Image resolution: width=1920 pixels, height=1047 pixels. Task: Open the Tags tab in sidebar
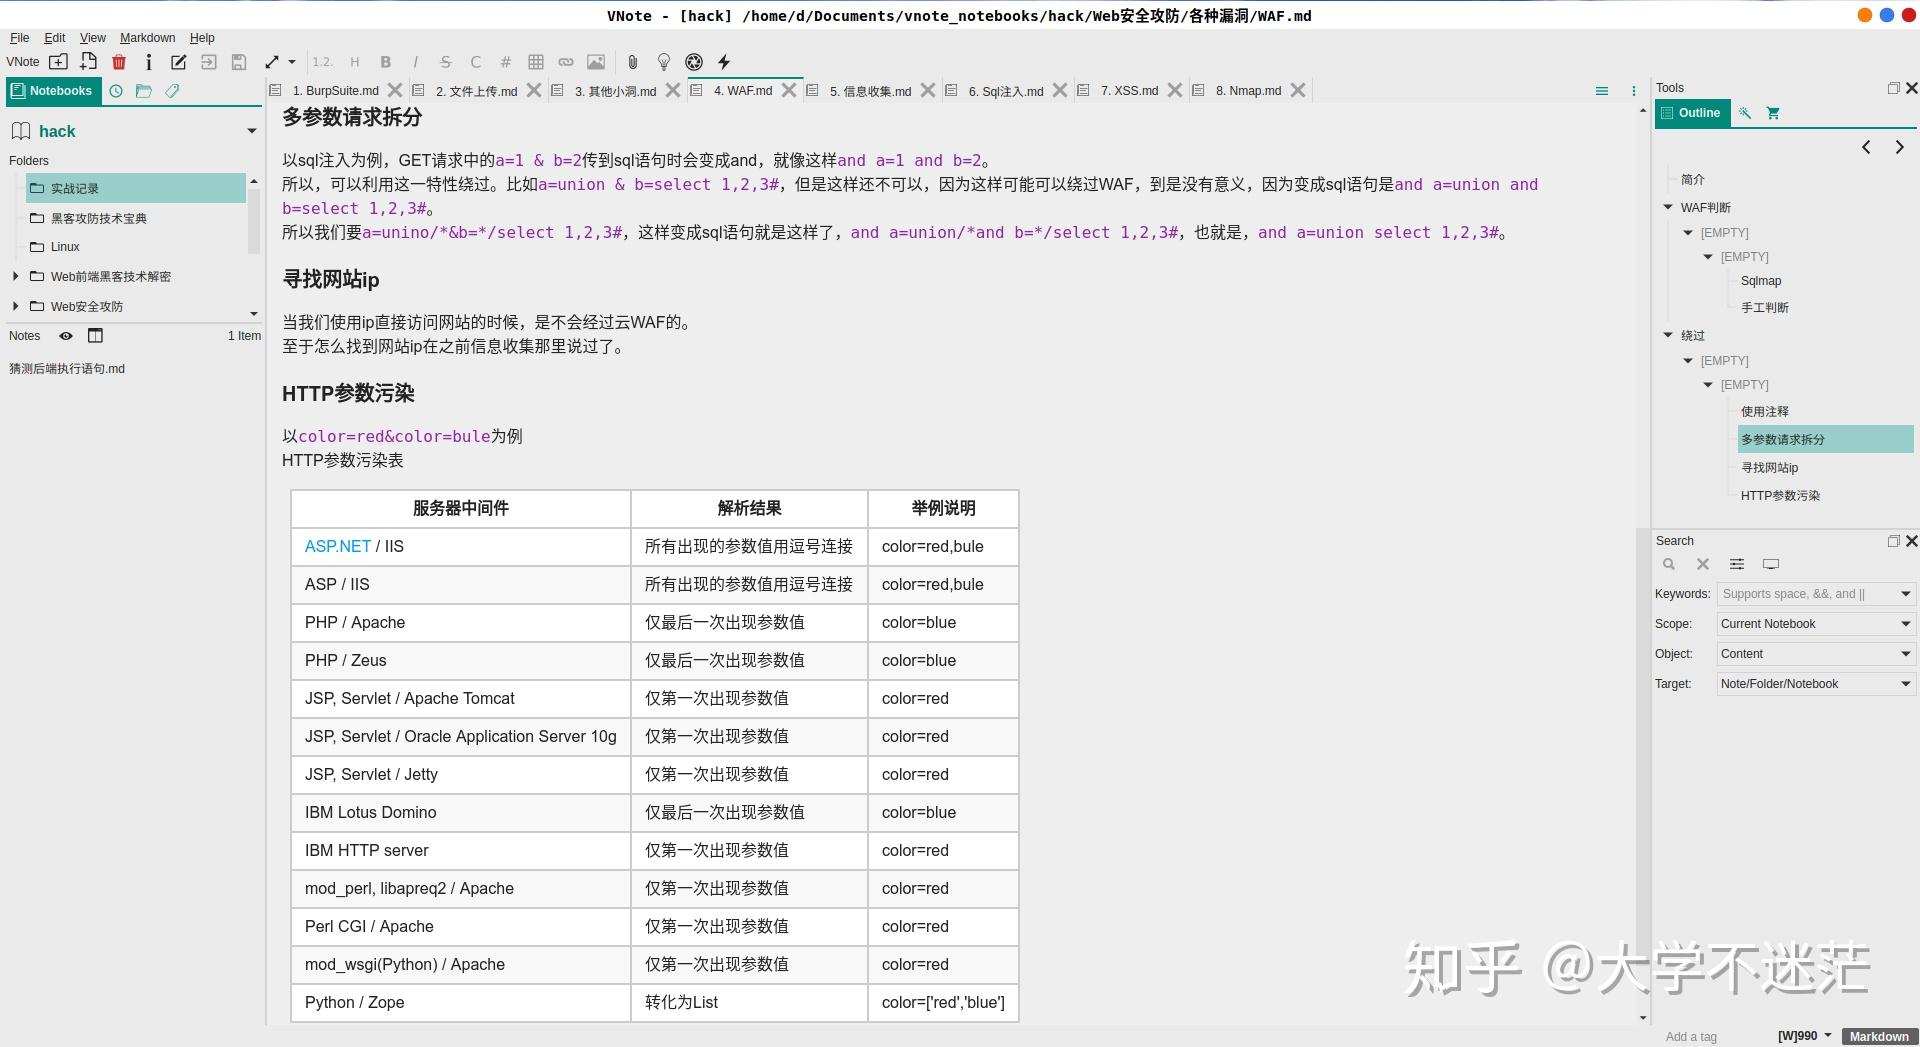172,91
